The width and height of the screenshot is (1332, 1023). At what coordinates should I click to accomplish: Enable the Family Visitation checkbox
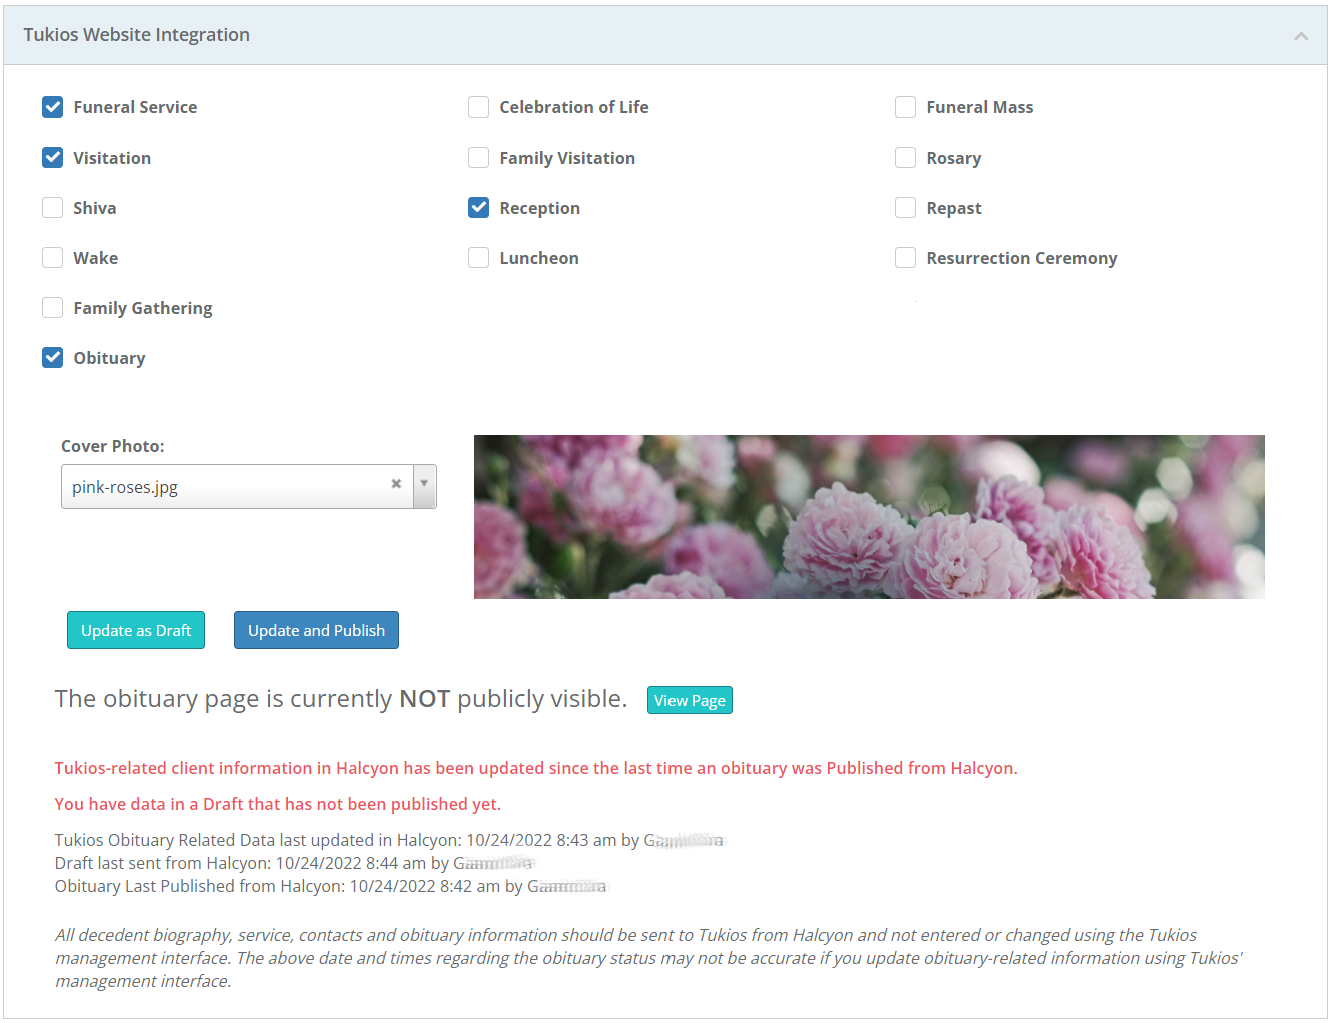pyautogui.click(x=479, y=158)
